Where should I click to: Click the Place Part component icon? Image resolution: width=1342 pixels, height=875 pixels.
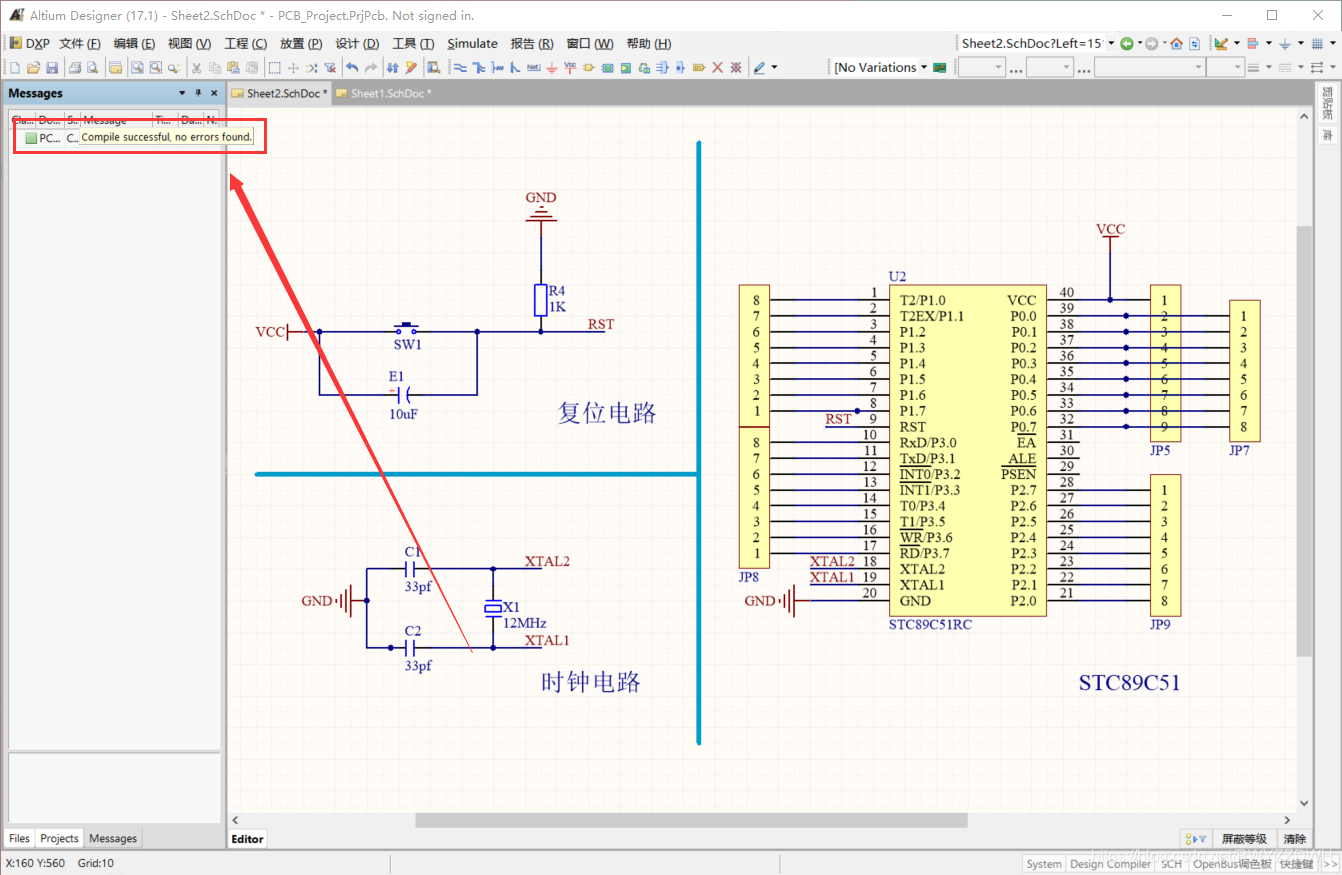pos(588,68)
